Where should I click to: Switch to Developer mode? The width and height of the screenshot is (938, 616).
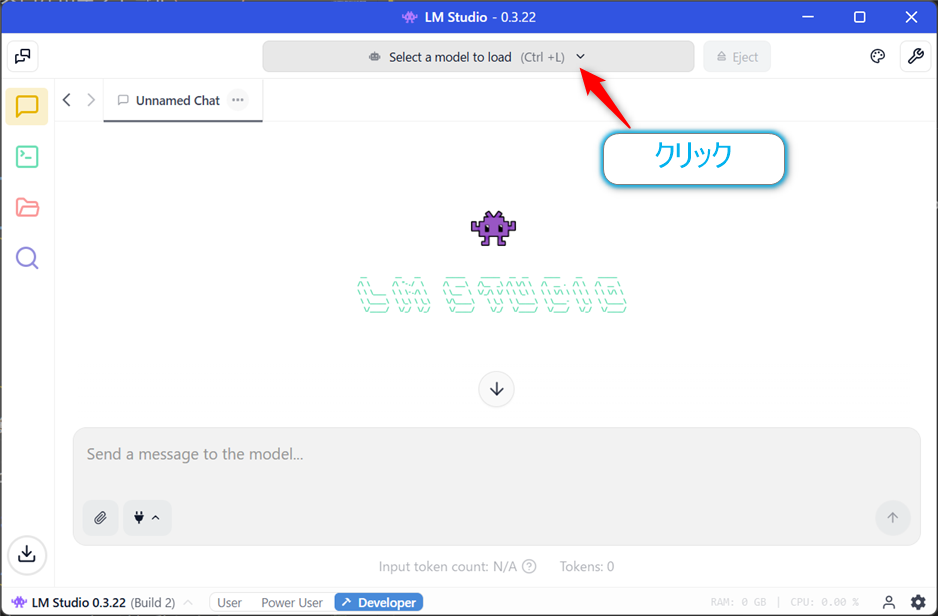(x=379, y=602)
